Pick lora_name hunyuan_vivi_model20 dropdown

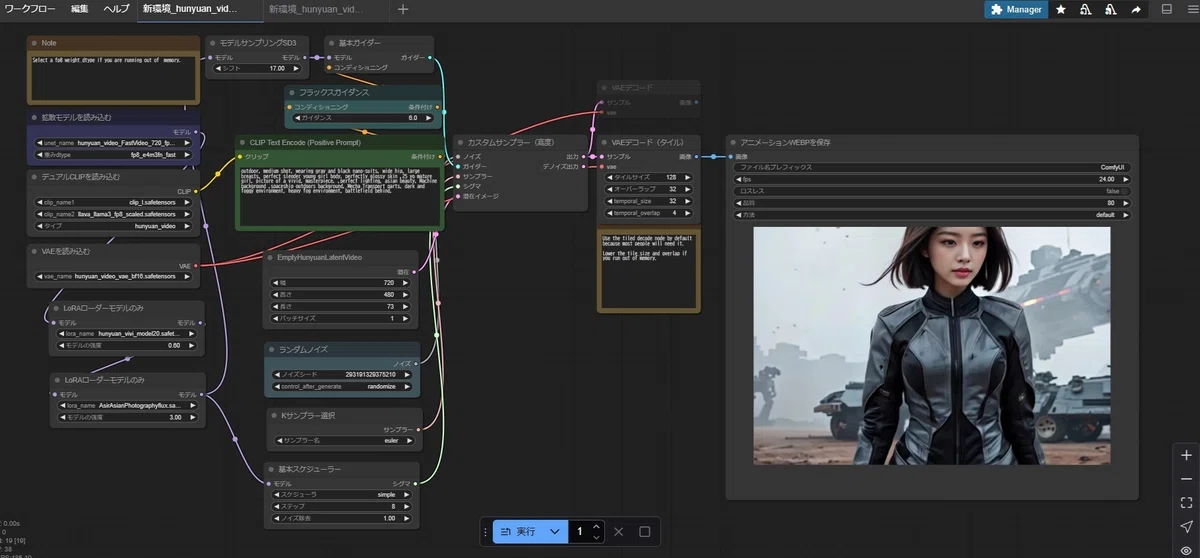tap(125, 333)
